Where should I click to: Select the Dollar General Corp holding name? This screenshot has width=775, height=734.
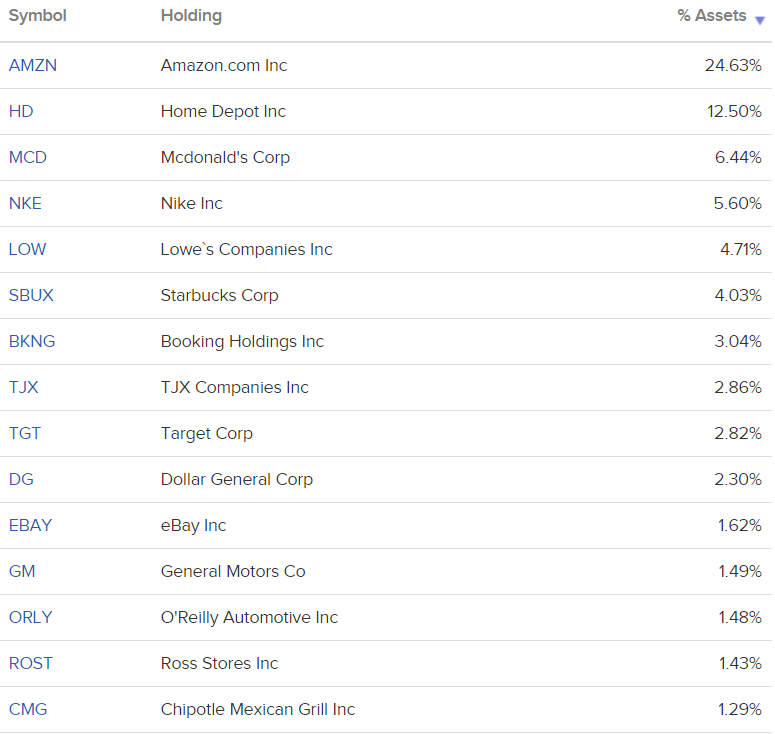[237, 479]
